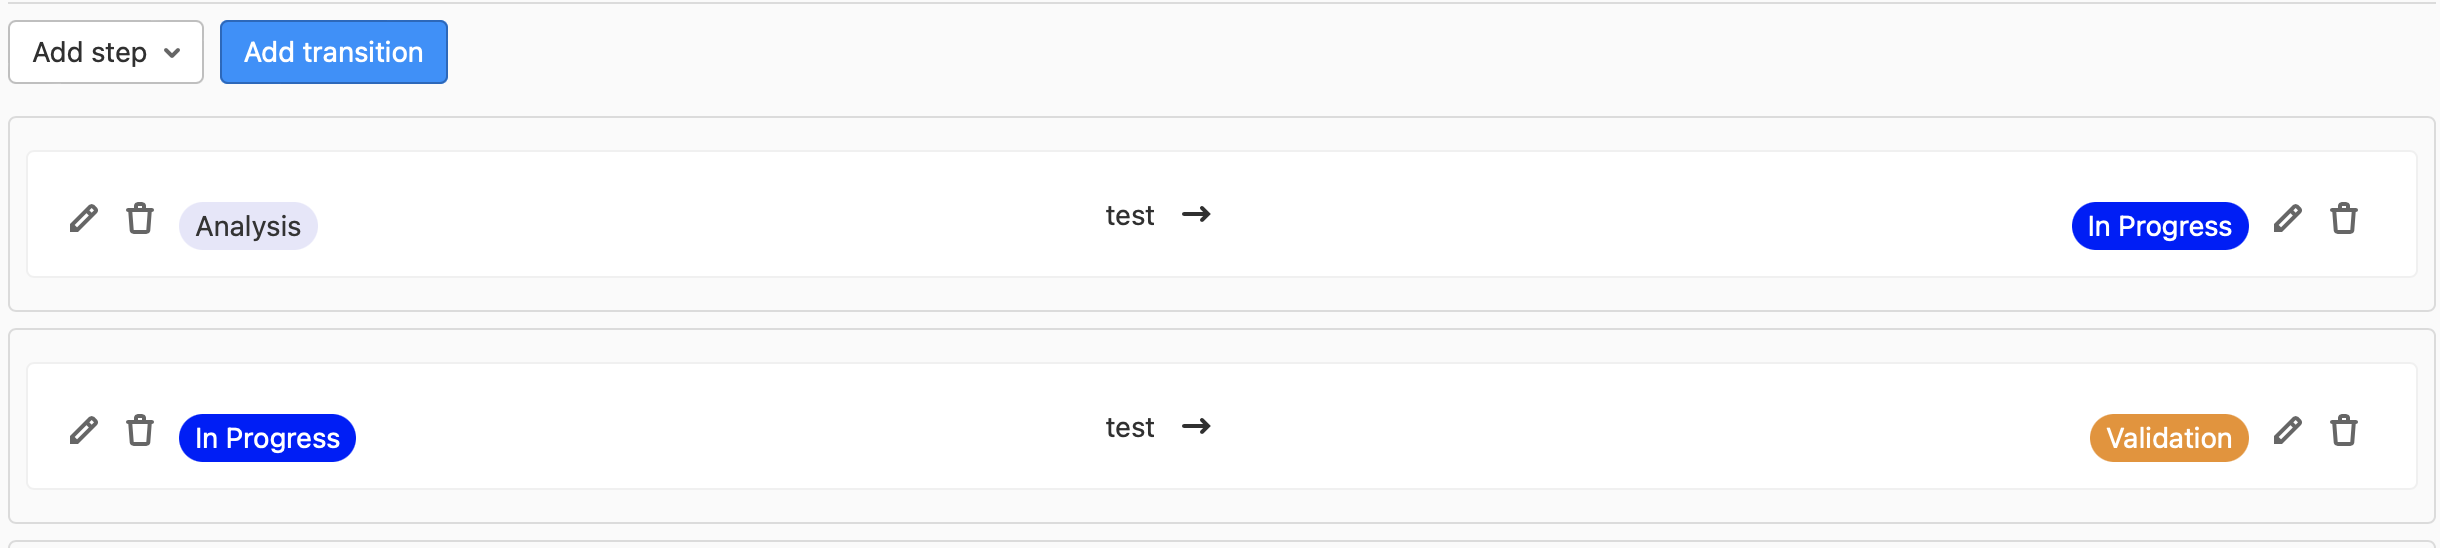Click the orange Validation step badge

(x=2168, y=438)
